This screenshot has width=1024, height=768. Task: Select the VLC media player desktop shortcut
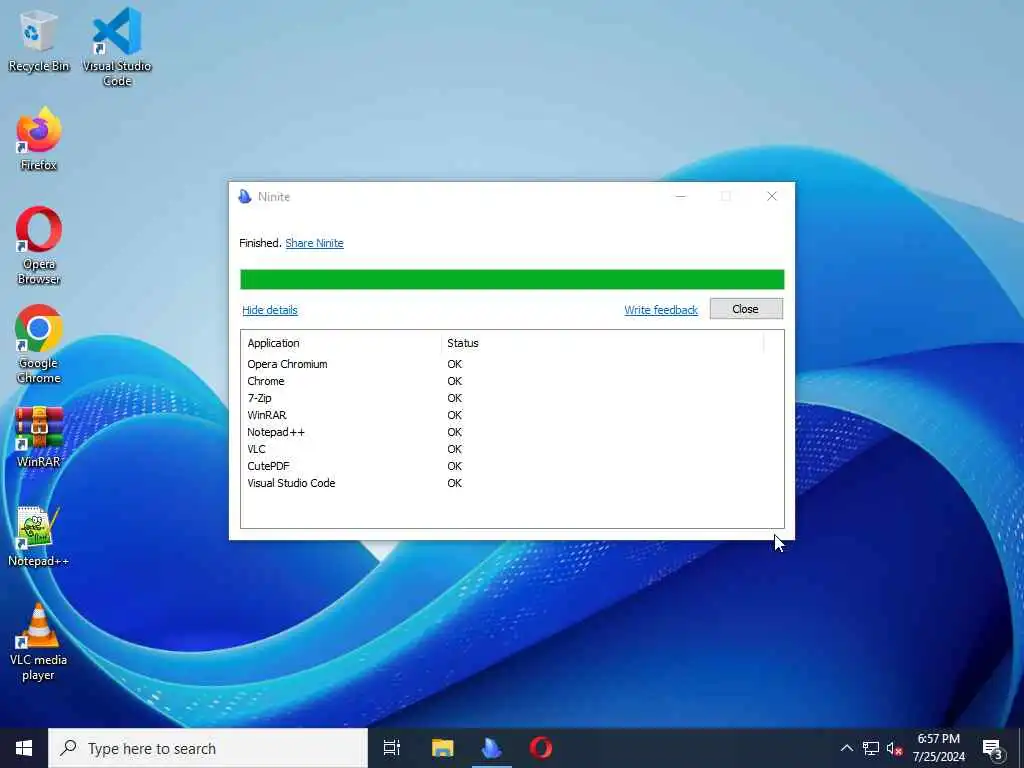tap(39, 643)
